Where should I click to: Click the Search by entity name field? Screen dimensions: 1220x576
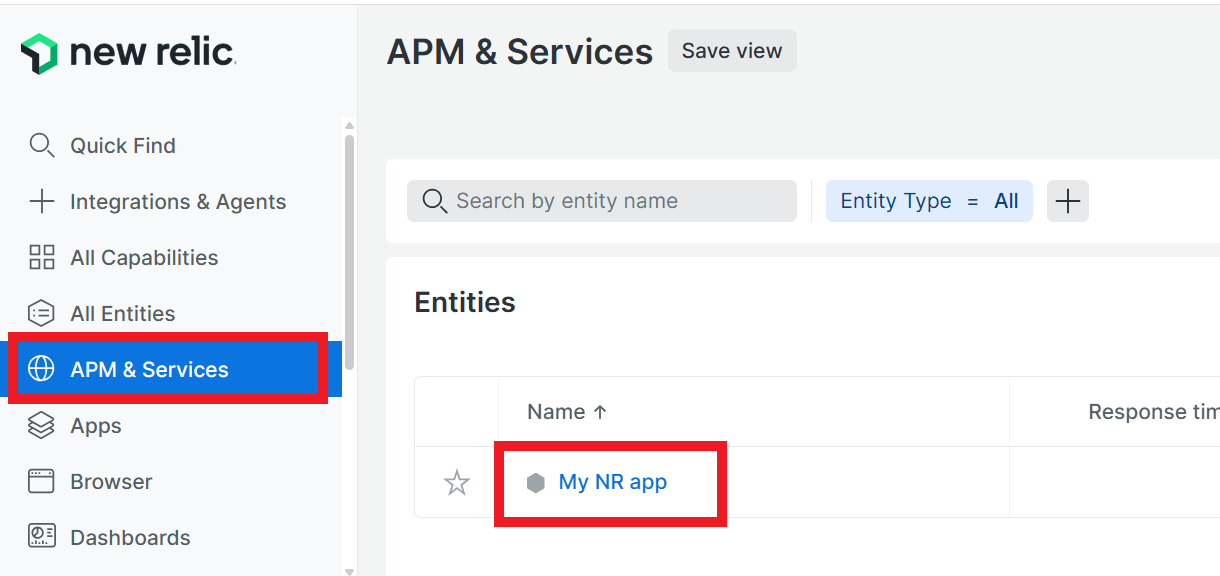tap(602, 201)
